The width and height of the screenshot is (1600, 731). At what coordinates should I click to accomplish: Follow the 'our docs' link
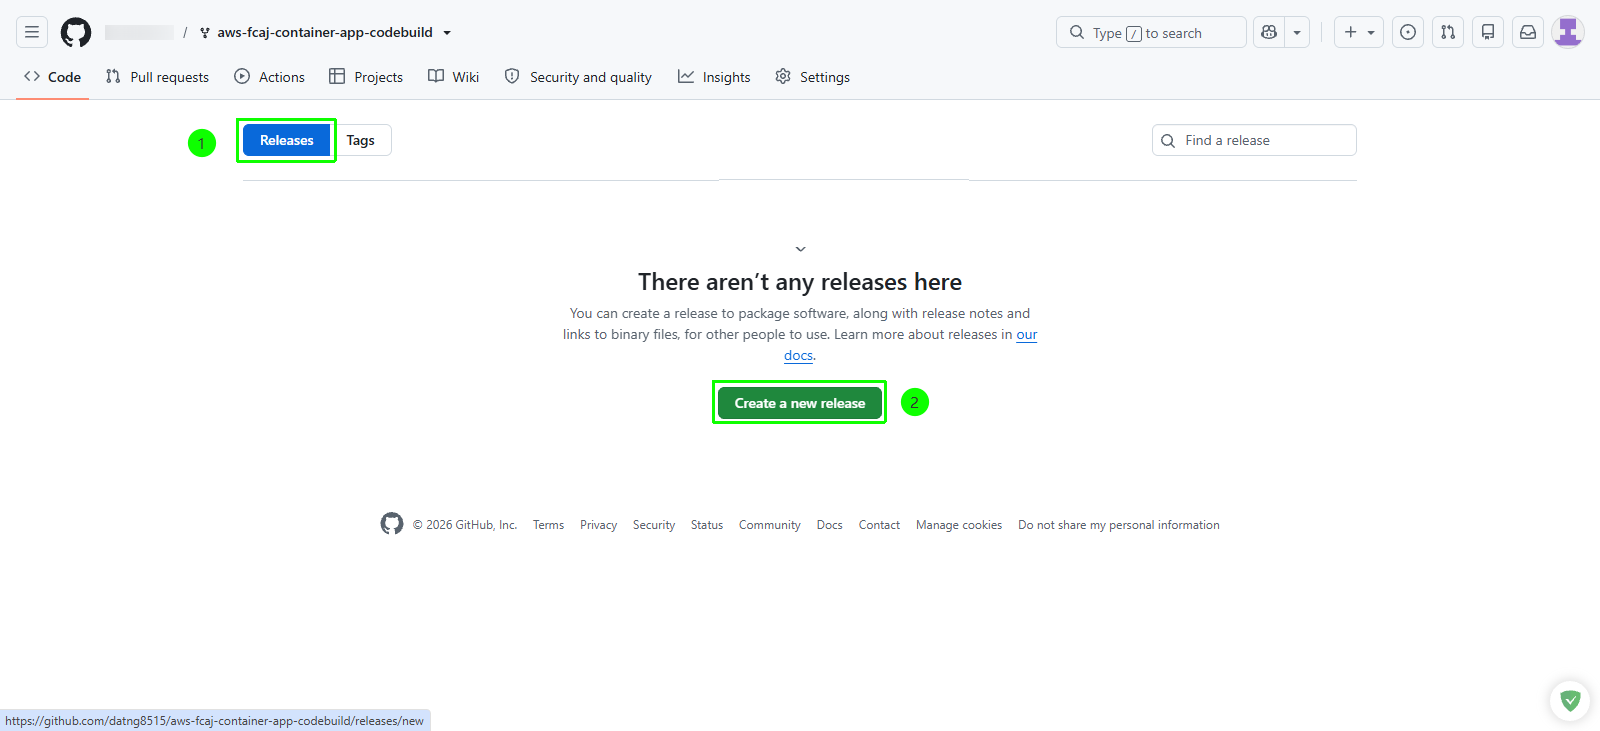coord(1027,334)
